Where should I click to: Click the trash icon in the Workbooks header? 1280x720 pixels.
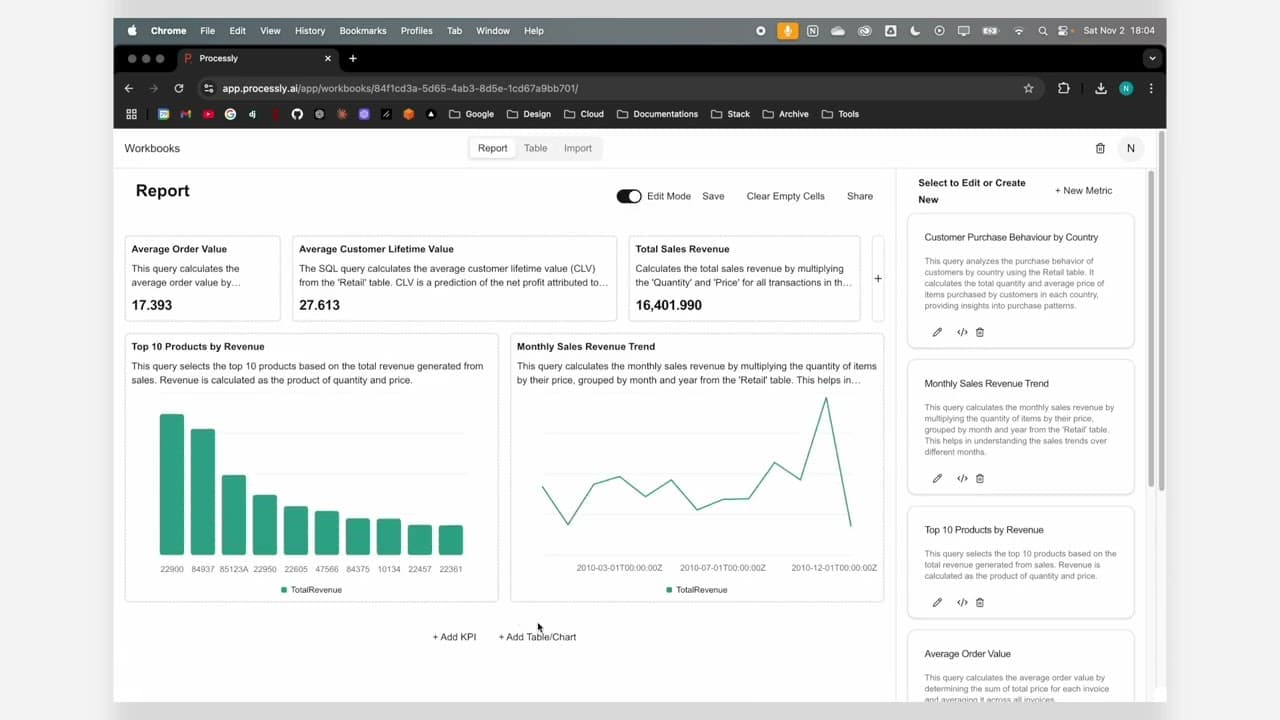click(1100, 148)
